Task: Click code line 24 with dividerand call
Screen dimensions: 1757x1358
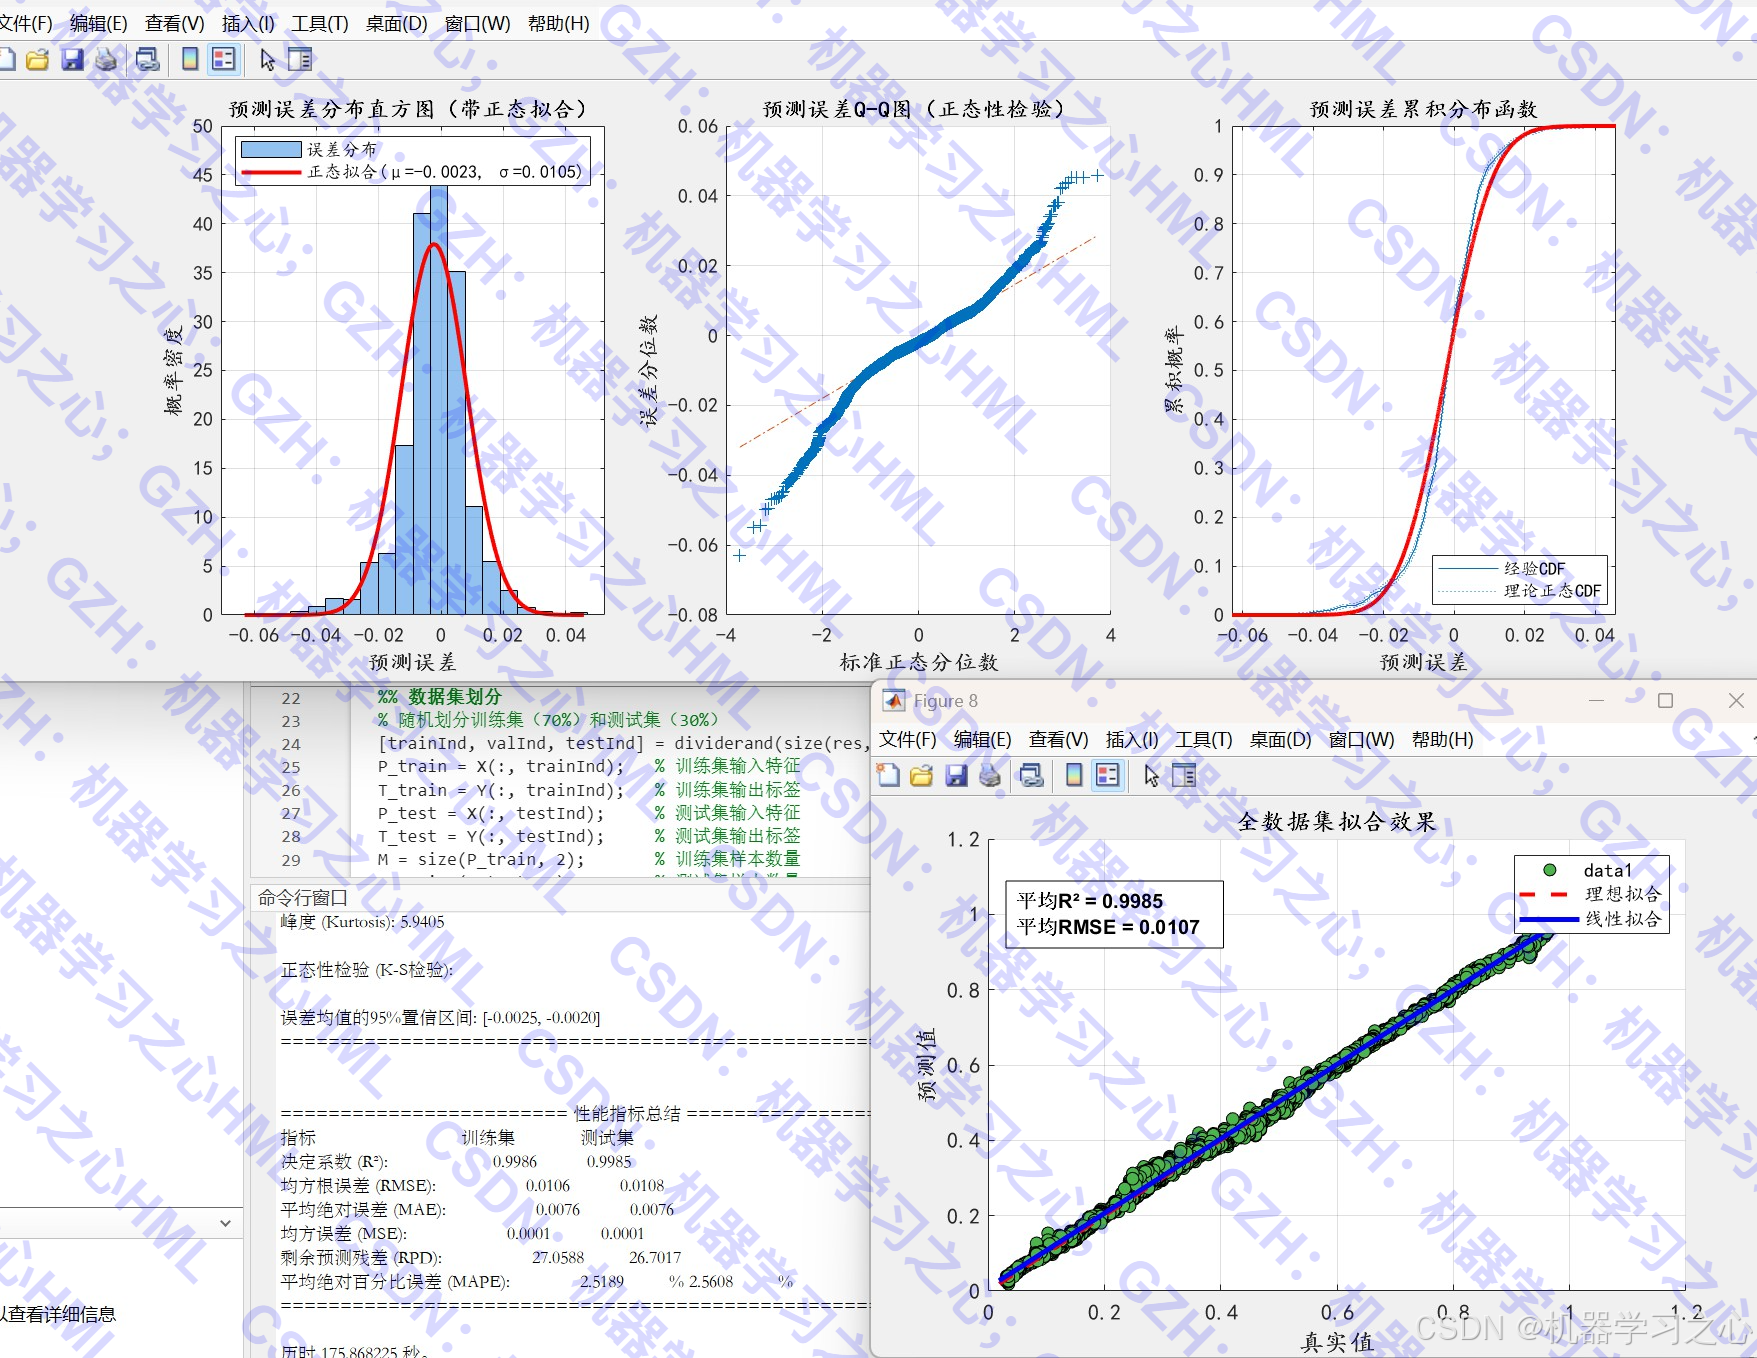Action: [624, 743]
